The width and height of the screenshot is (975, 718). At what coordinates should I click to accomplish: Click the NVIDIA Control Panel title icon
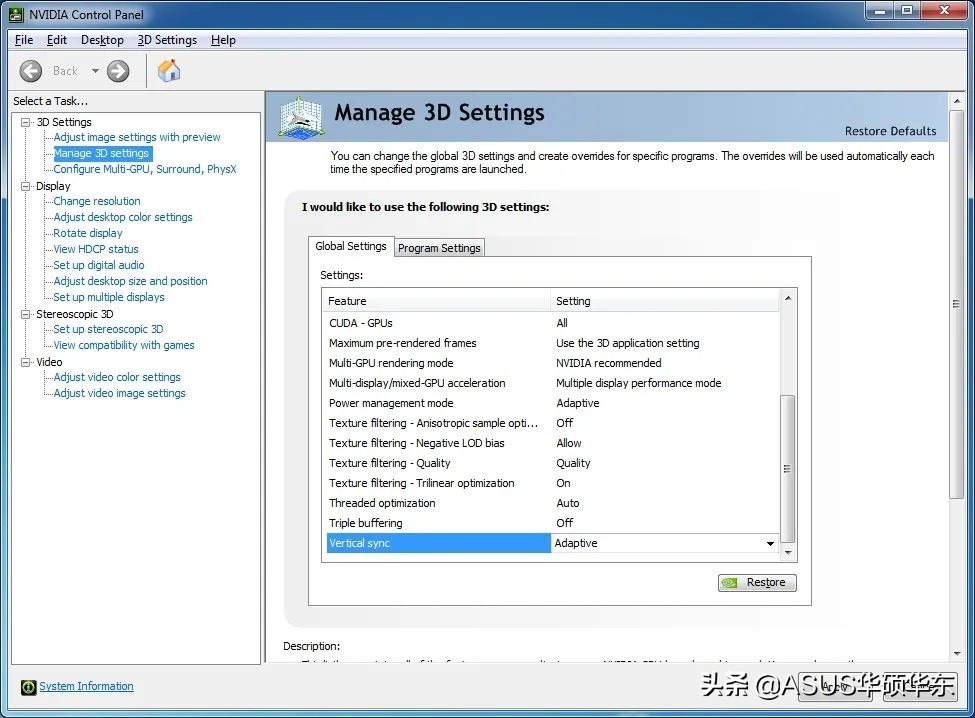[x=17, y=14]
